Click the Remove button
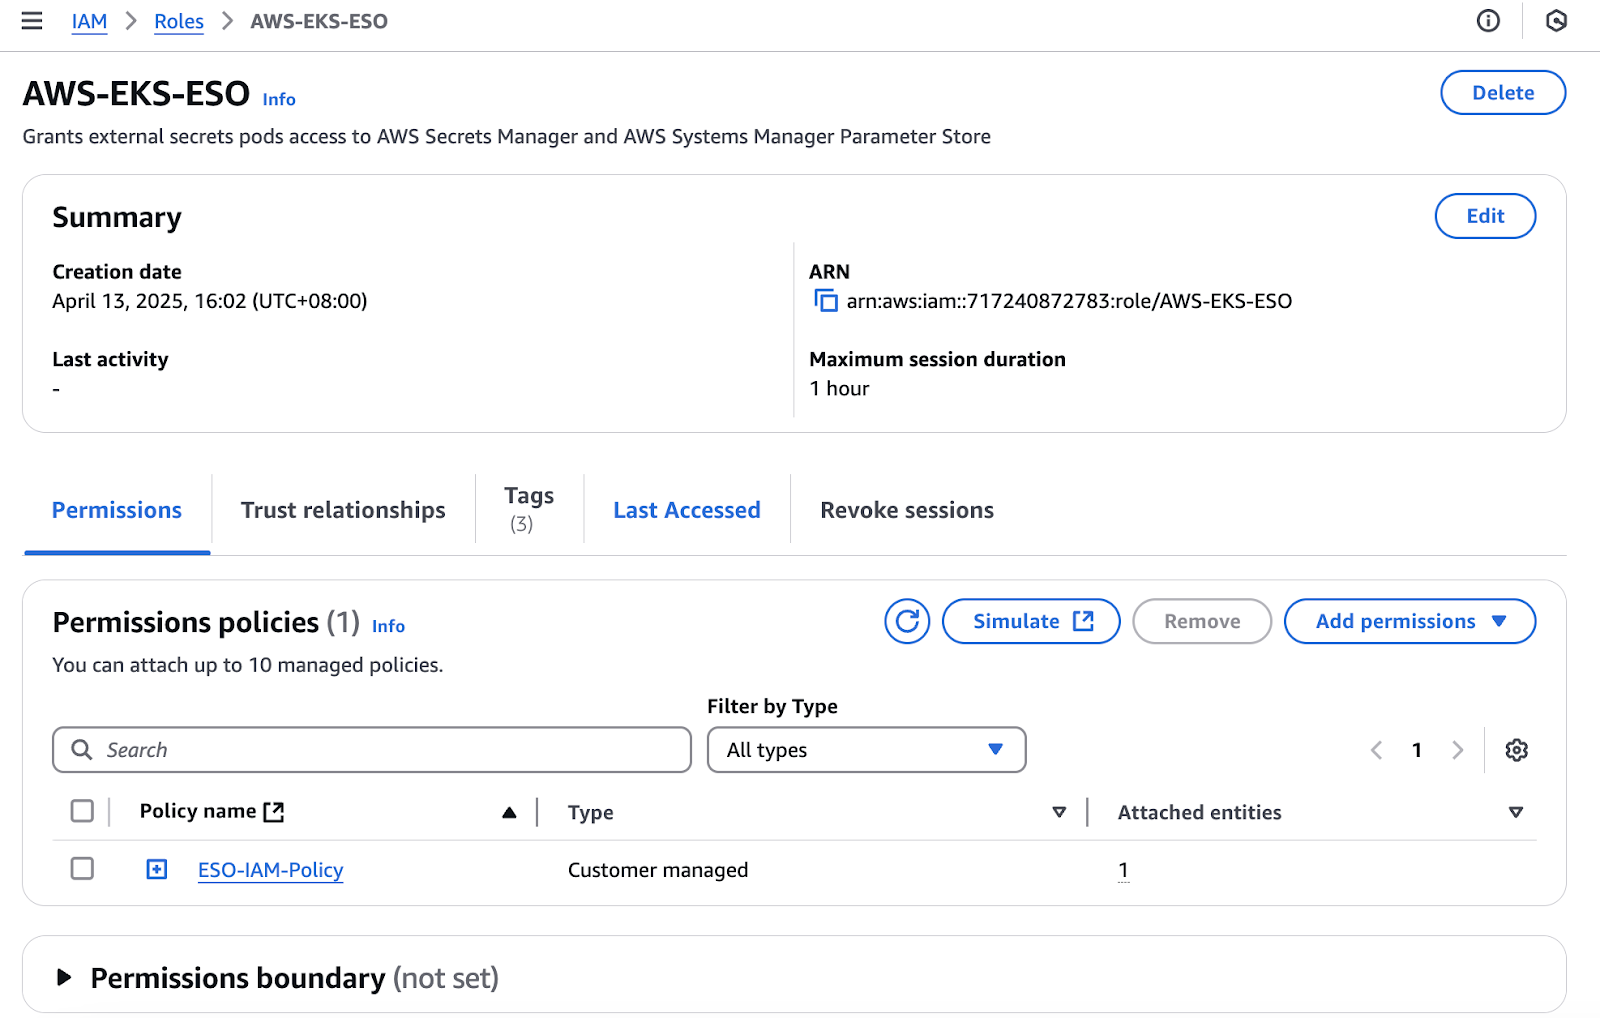Image resolution: width=1600 pixels, height=1018 pixels. (1202, 621)
